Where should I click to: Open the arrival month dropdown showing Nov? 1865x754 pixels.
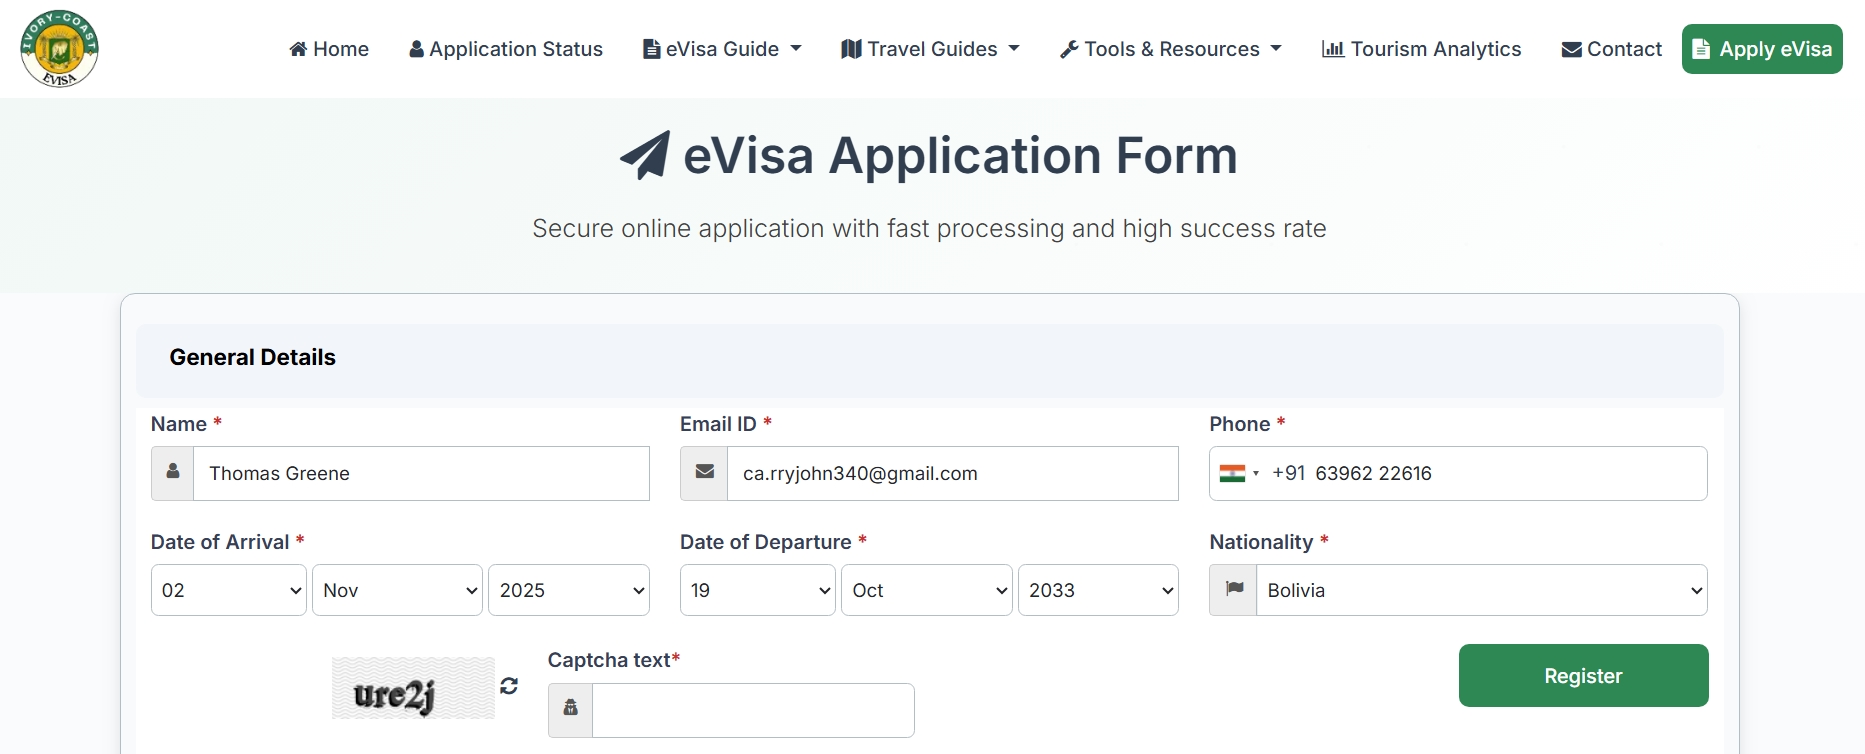tap(397, 590)
